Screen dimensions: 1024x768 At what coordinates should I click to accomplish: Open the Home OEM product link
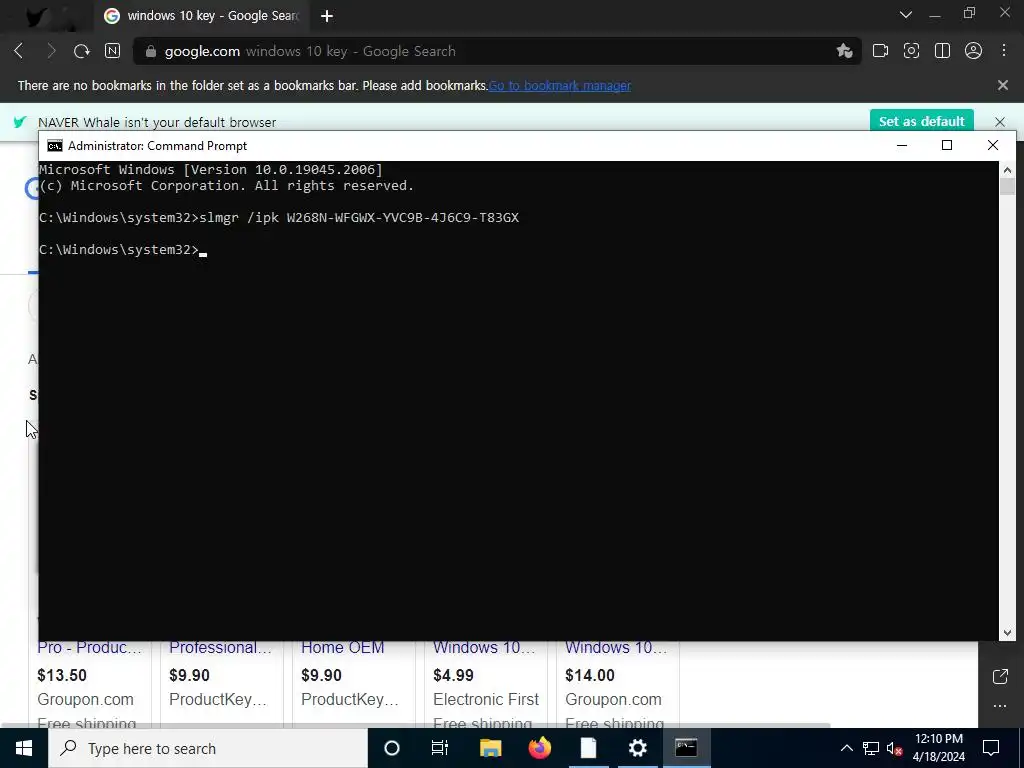343,648
